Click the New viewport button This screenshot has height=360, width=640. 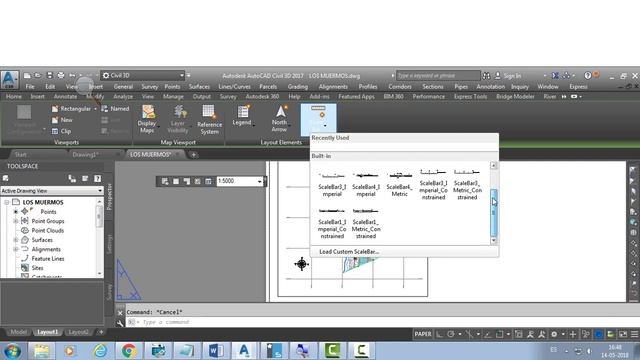coord(62,120)
